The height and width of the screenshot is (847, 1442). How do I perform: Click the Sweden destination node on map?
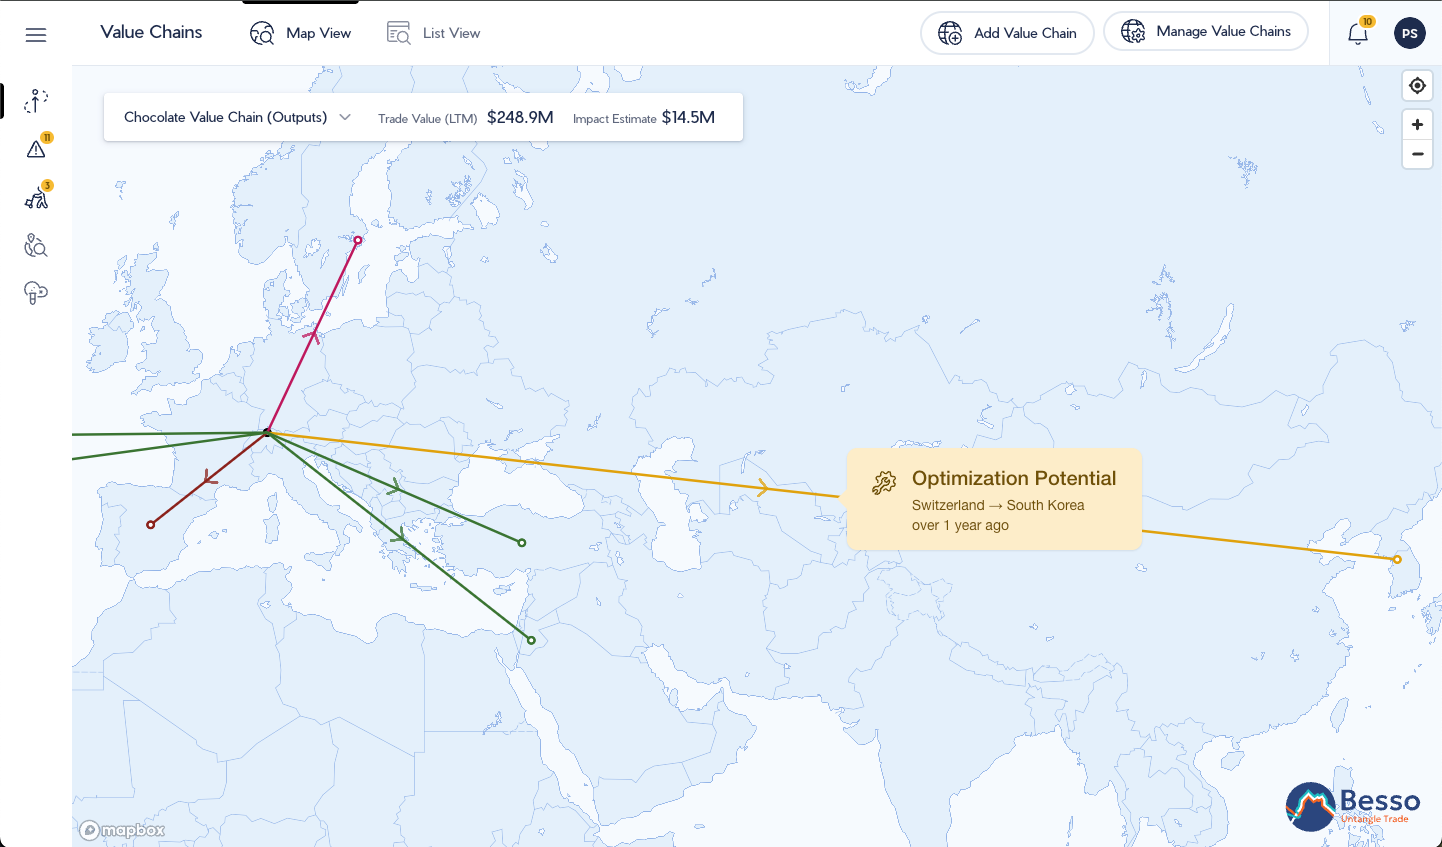coord(358,240)
